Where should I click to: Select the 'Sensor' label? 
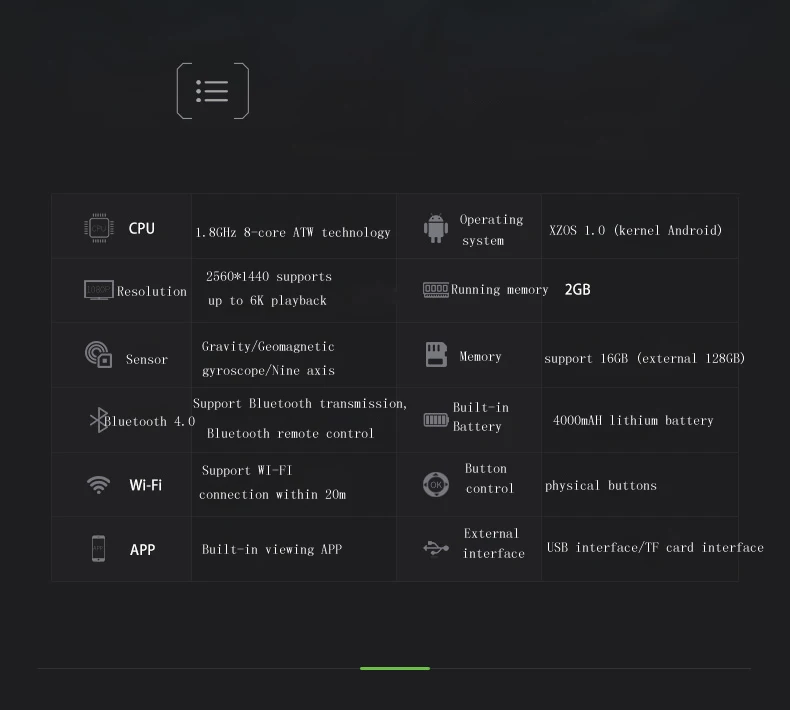pos(147,359)
